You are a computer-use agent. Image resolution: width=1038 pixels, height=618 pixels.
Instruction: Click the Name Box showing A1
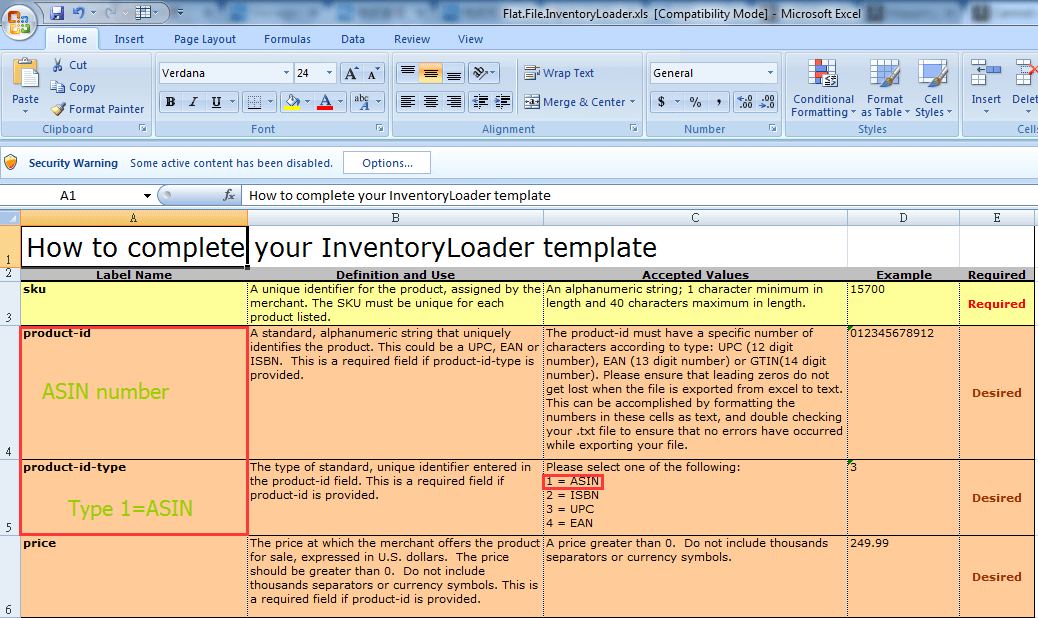[x=68, y=195]
